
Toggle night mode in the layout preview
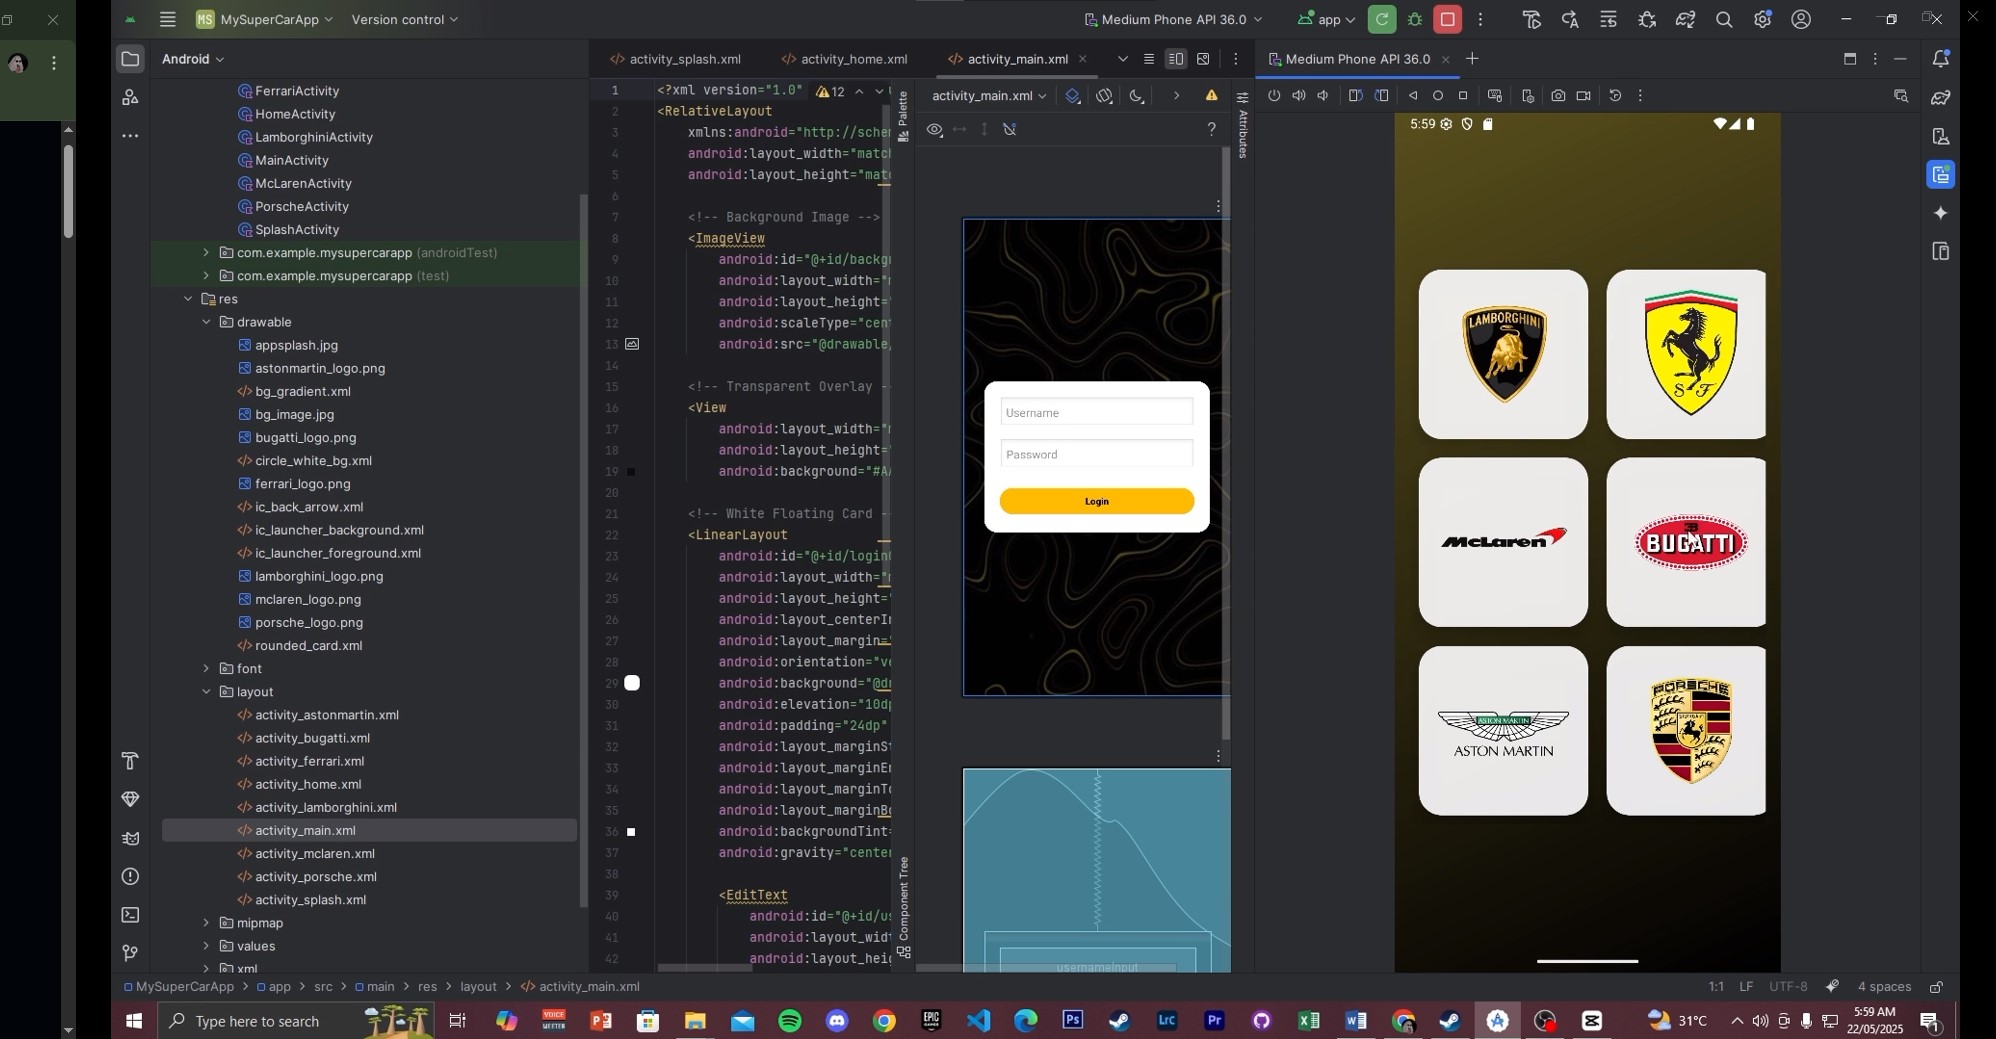click(1137, 96)
